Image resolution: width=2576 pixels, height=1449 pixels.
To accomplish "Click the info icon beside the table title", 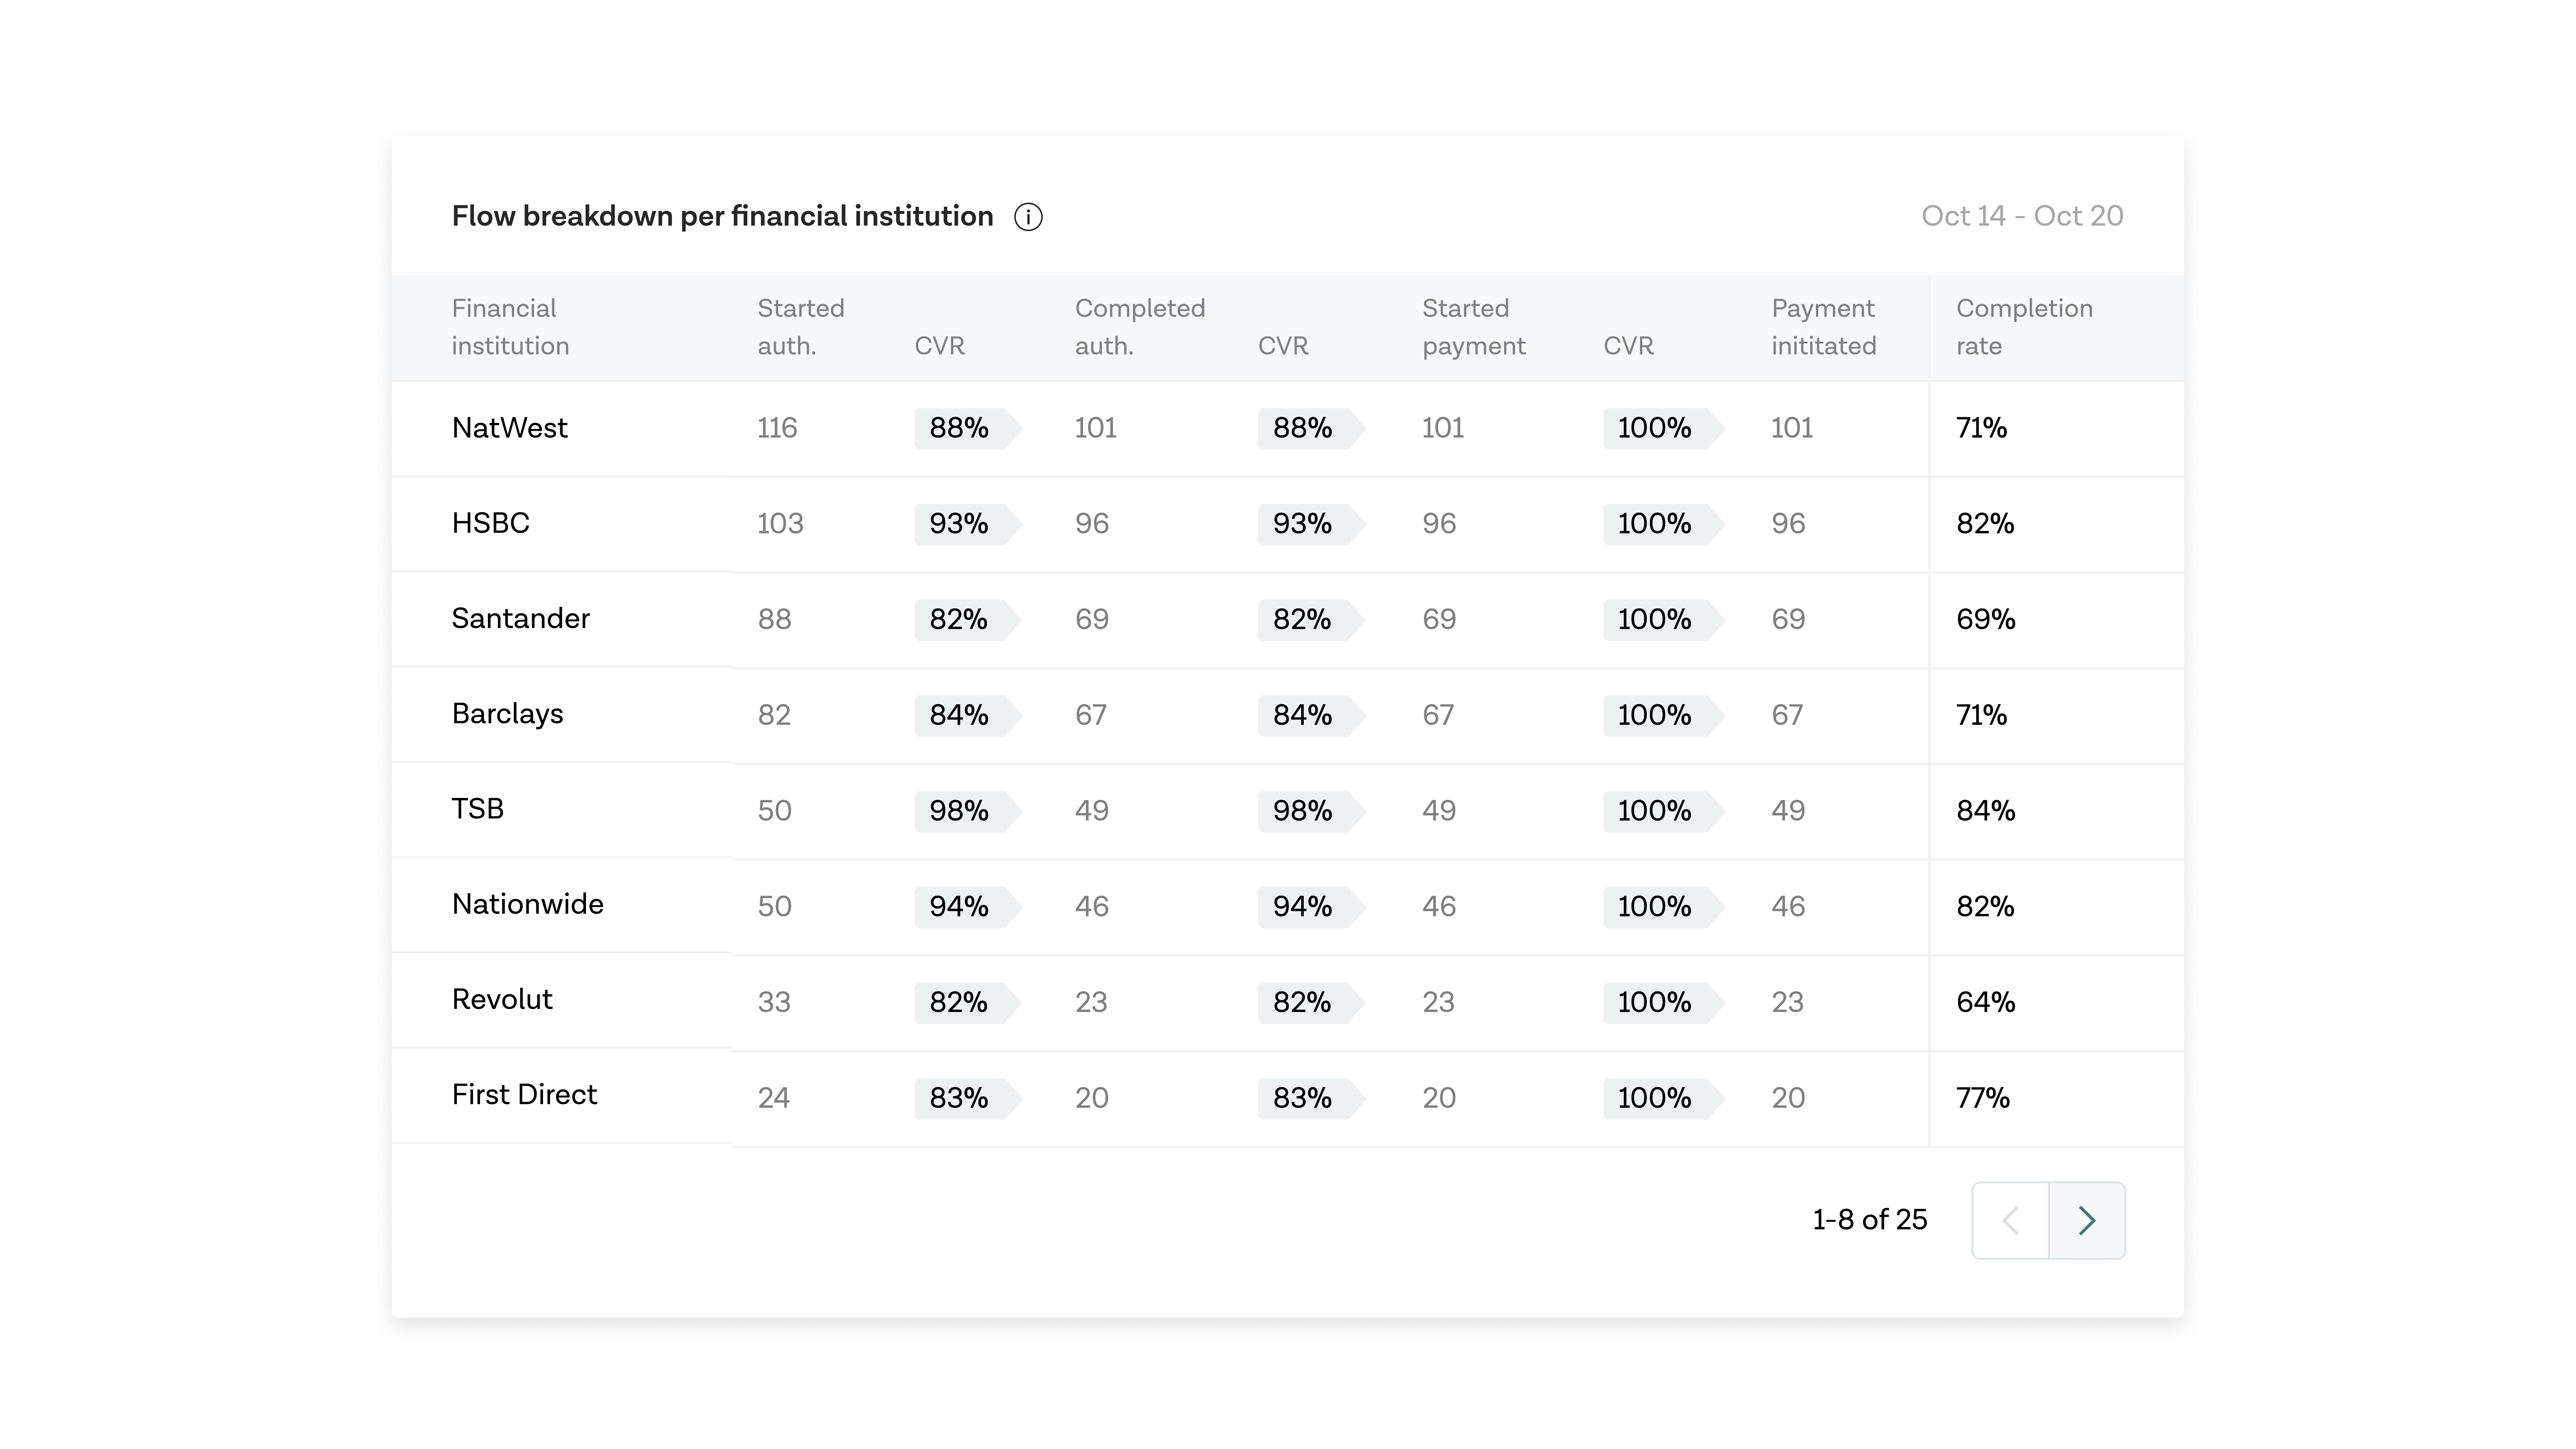I will (1028, 217).
